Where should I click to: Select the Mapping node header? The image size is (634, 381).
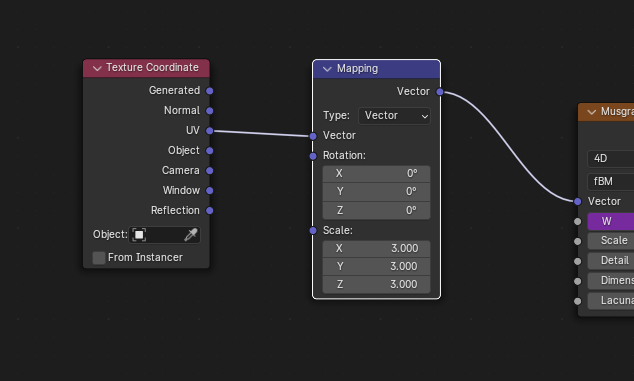pyautogui.click(x=376, y=69)
